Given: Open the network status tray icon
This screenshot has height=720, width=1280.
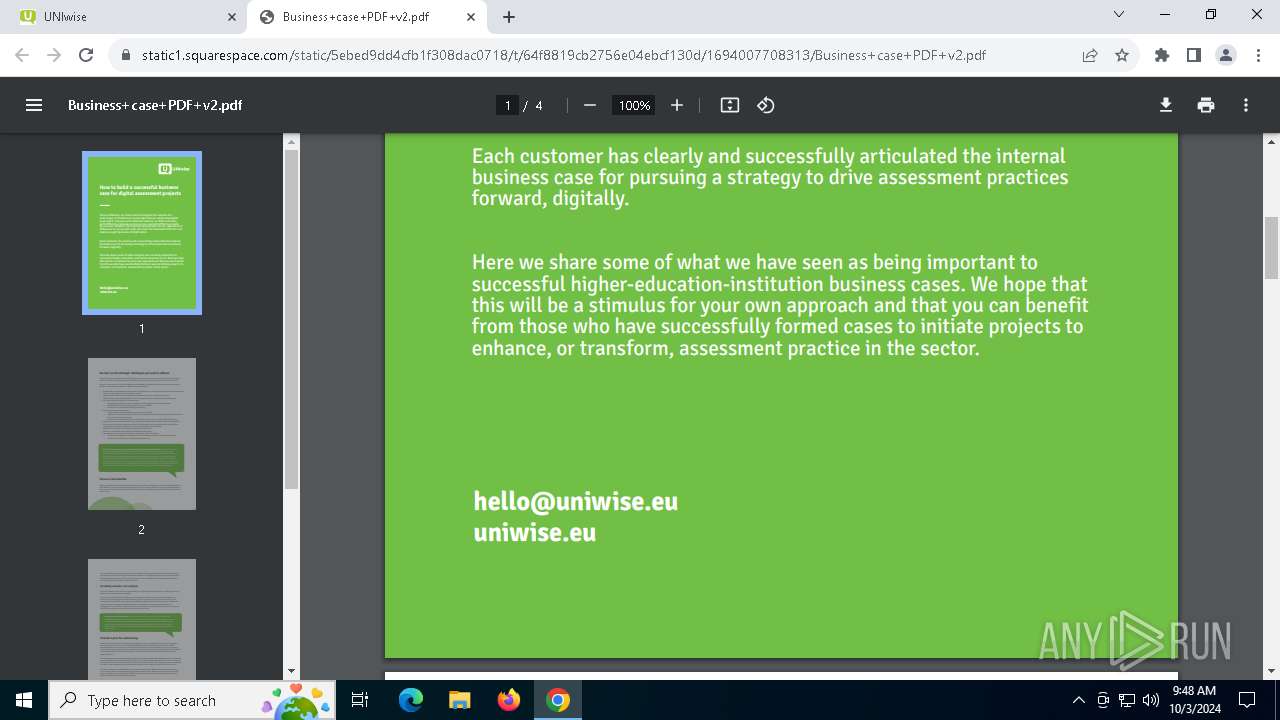Looking at the screenshot, I should click(1126, 700).
